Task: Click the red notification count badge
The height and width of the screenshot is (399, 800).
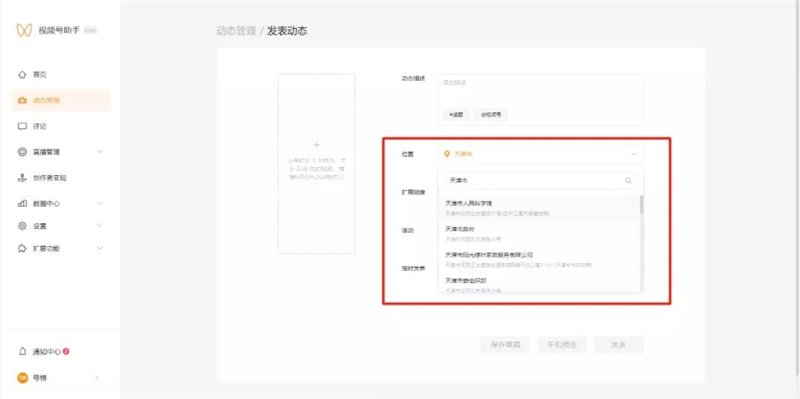Action: click(66, 352)
